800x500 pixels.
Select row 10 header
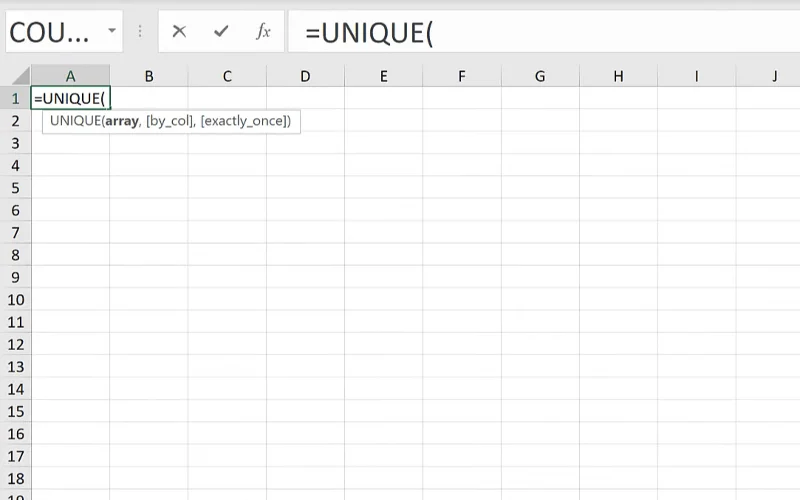click(15, 299)
